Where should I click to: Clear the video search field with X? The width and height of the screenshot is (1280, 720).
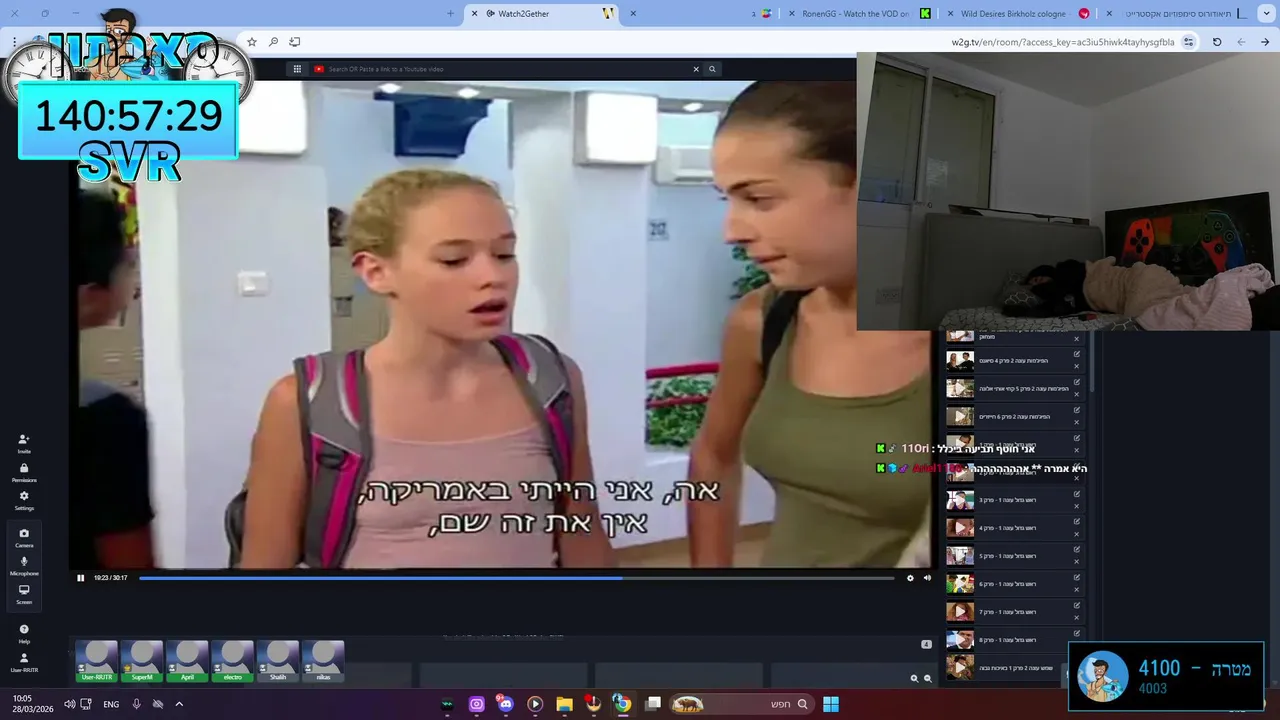[x=696, y=69]
